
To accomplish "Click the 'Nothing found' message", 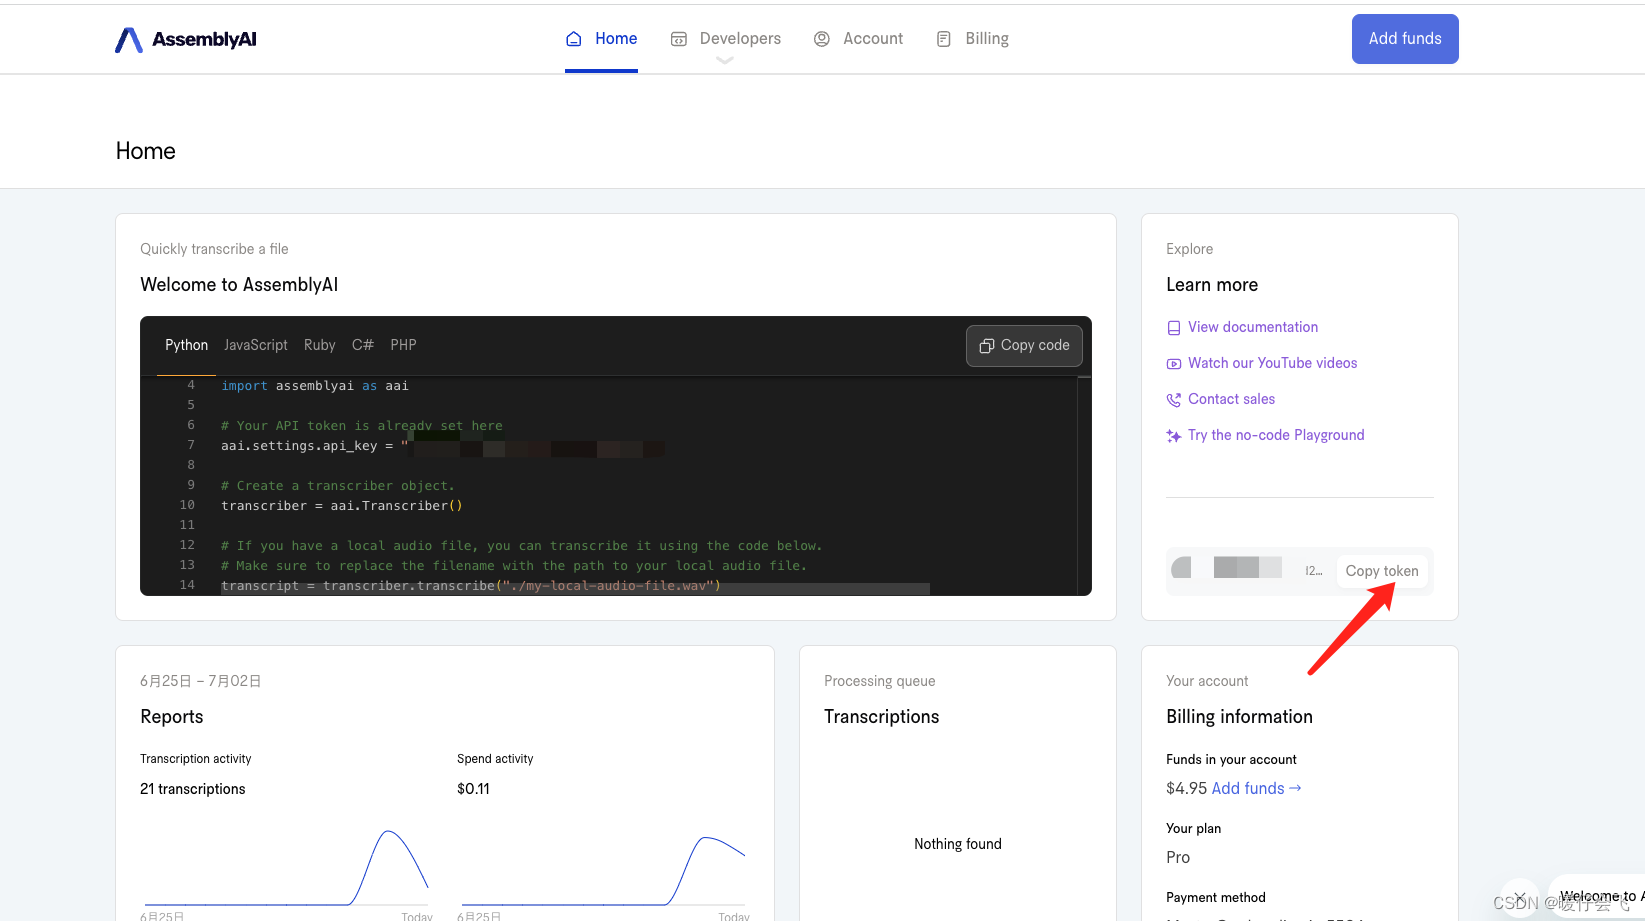I will tap(958, 844).
